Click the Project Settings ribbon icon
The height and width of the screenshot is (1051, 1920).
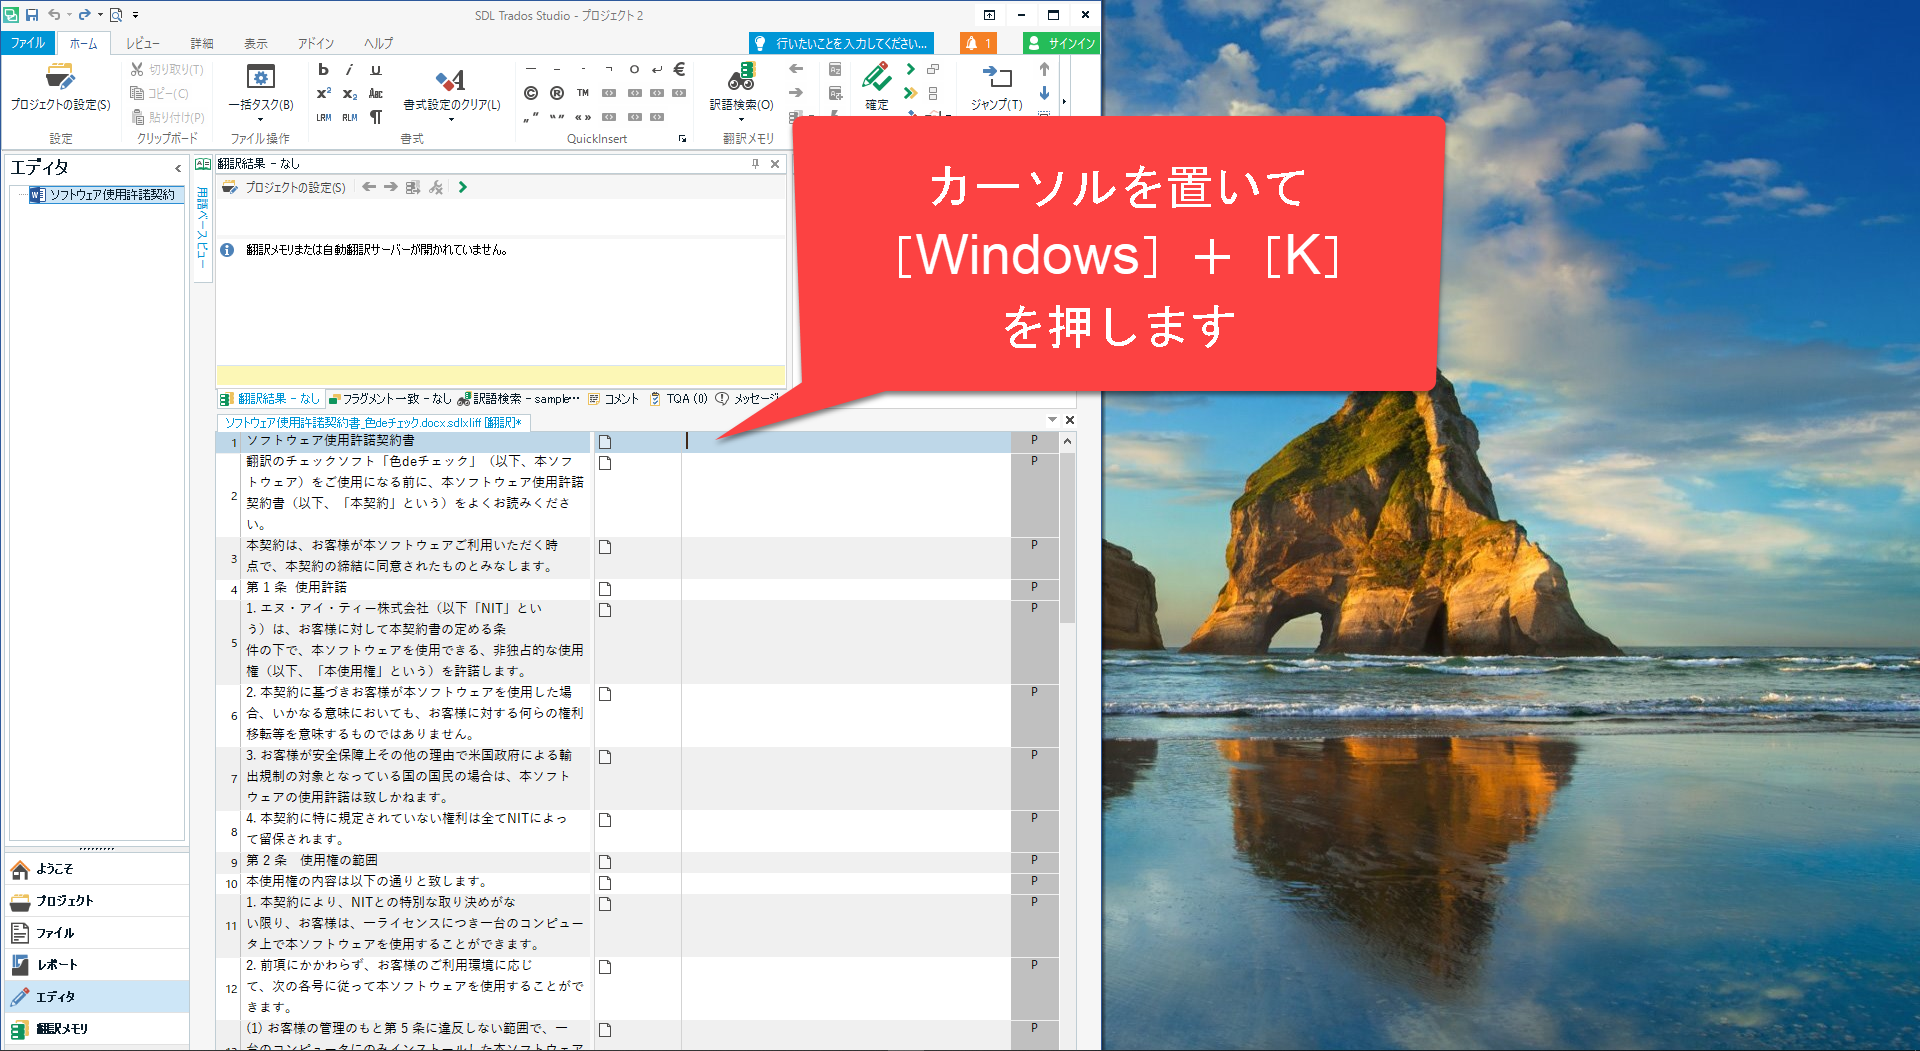(x=60, y=78)
